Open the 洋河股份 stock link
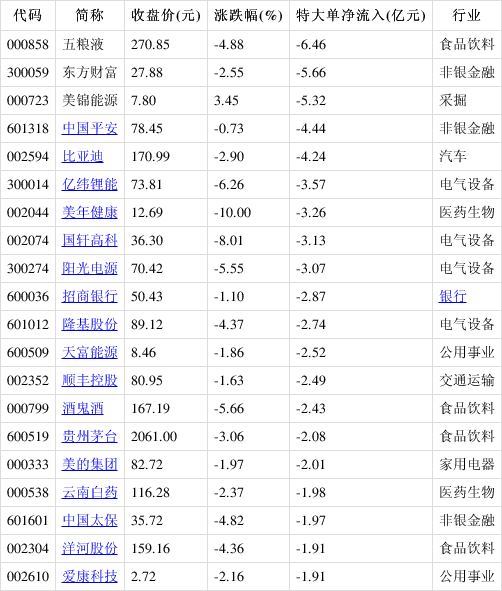Viewport: 502px width, 591px height. click(x=90, y=548)
